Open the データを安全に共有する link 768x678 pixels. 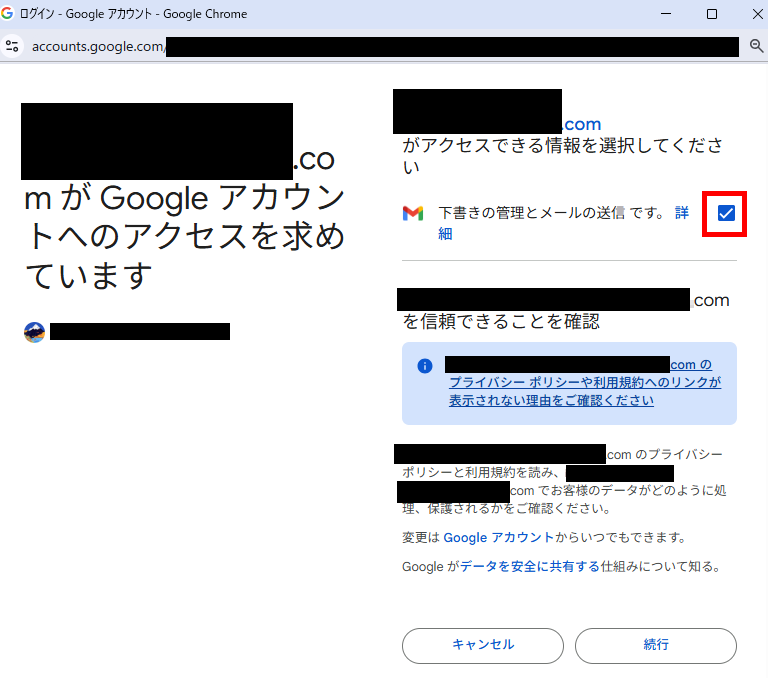click(x=530, y=566)
